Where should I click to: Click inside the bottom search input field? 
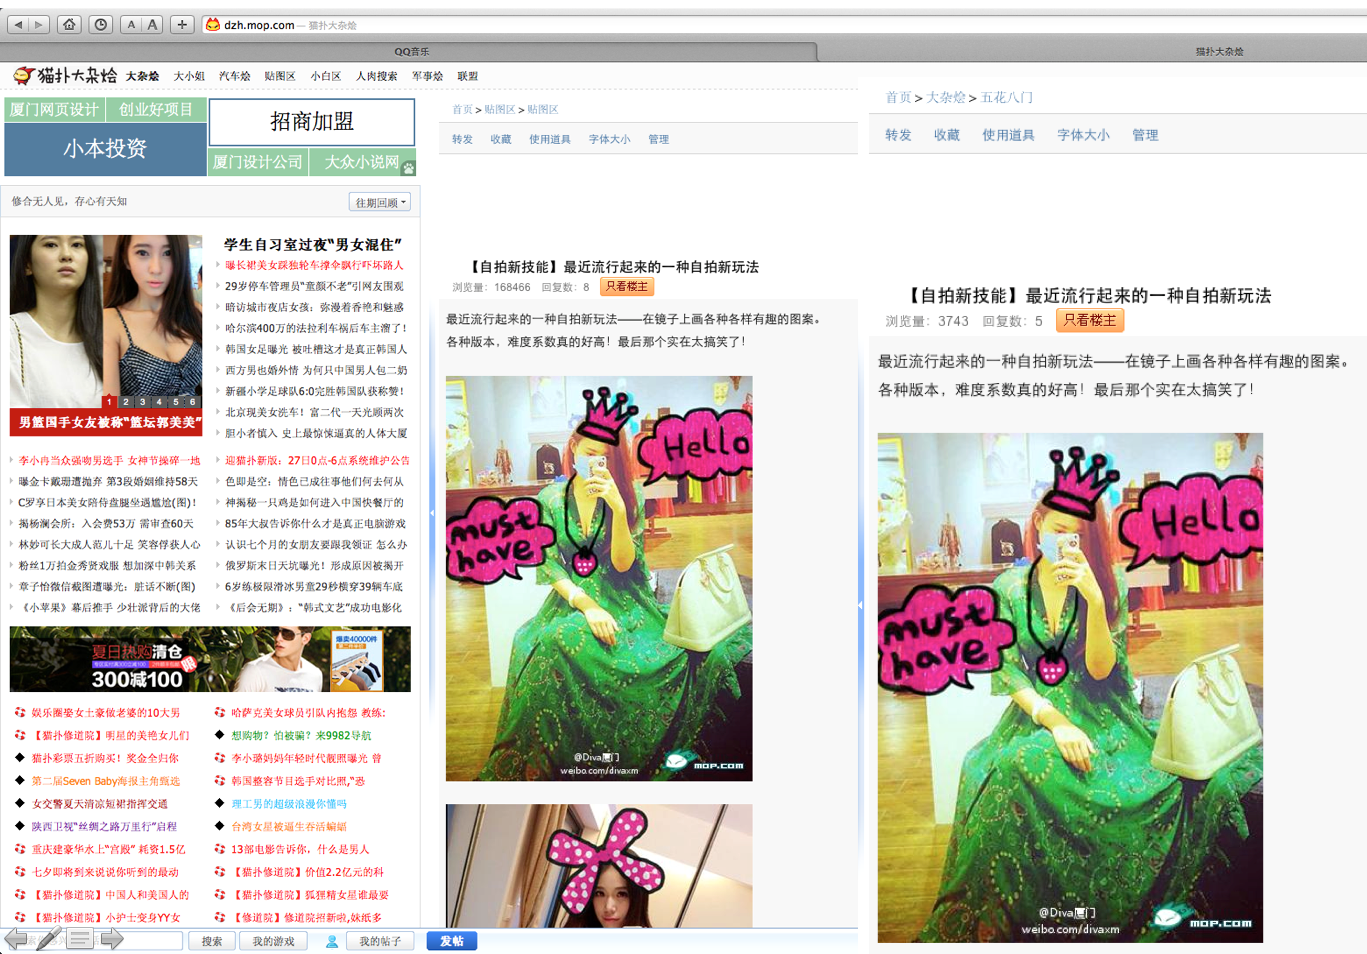click(x=148, y=940)
